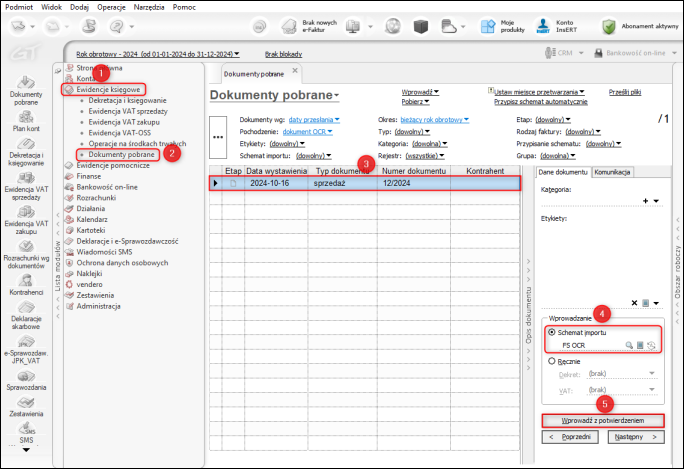Open the Operacje menu

110,6
